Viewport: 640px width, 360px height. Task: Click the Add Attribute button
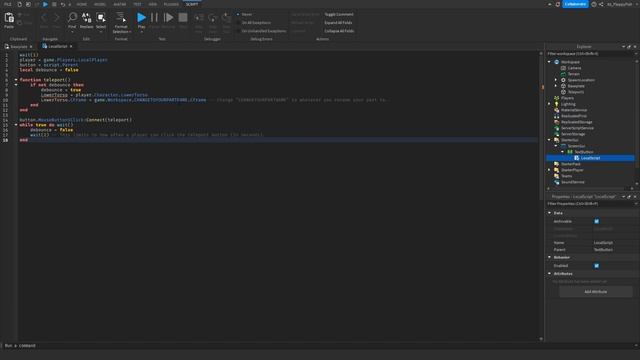(596, 292)
